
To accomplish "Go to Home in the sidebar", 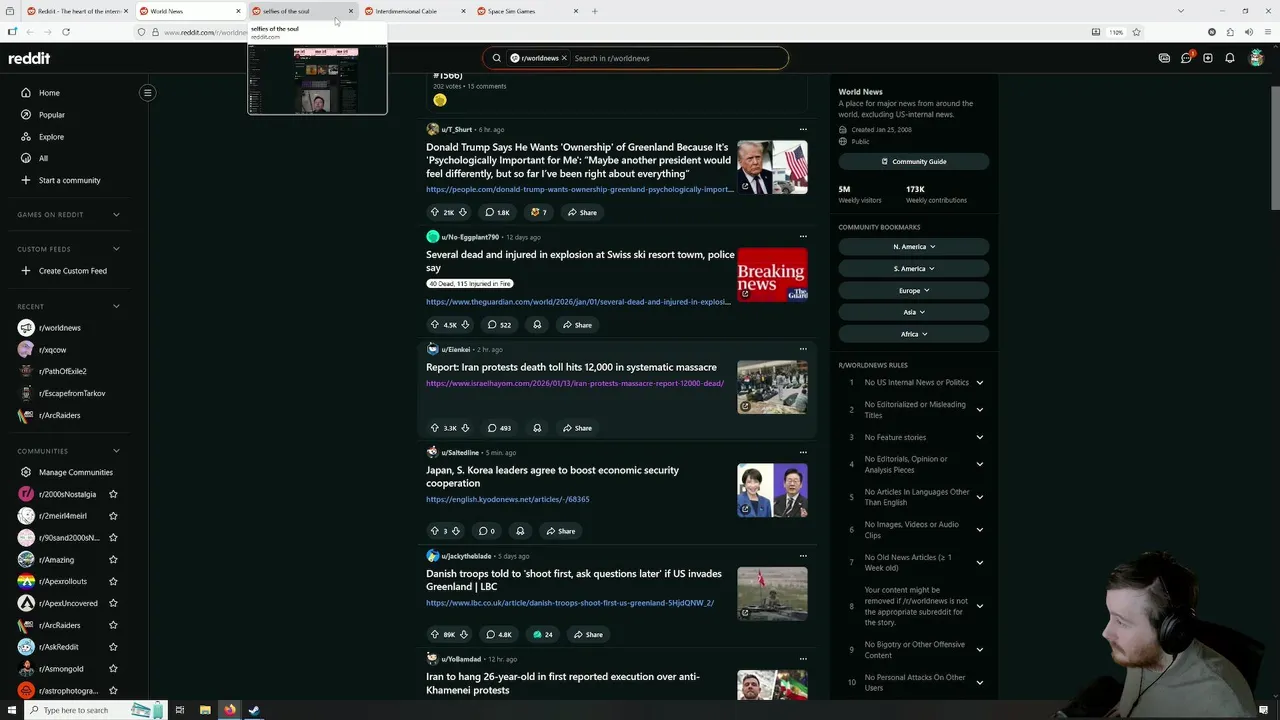I will 49,93.
